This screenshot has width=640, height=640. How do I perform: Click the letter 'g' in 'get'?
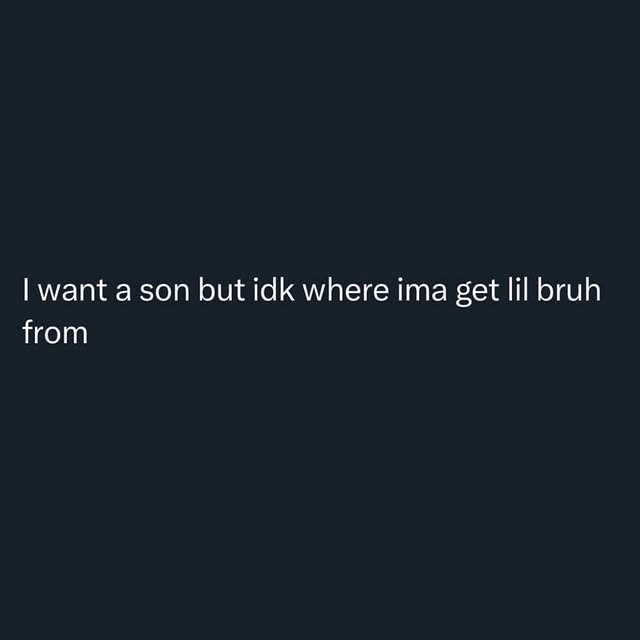(464, 295)
